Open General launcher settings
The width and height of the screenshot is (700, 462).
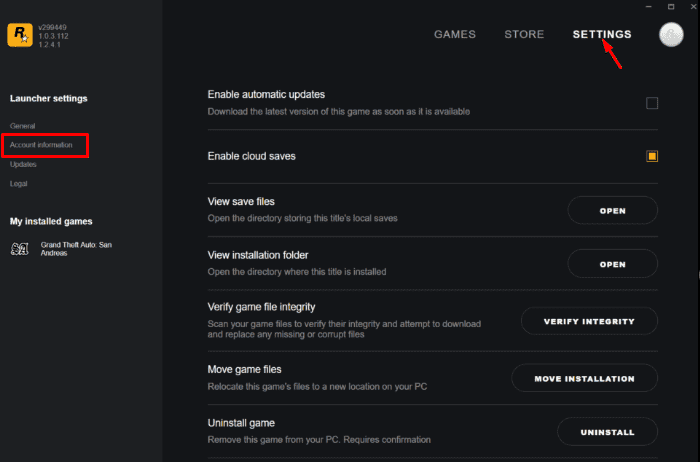tap(22, 126)
